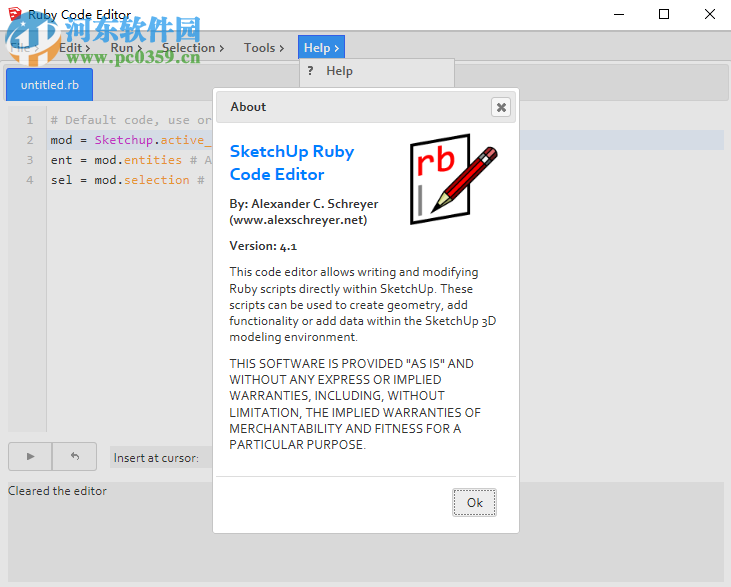Close the Ruby Code Editor window

[x=710, y=14]
